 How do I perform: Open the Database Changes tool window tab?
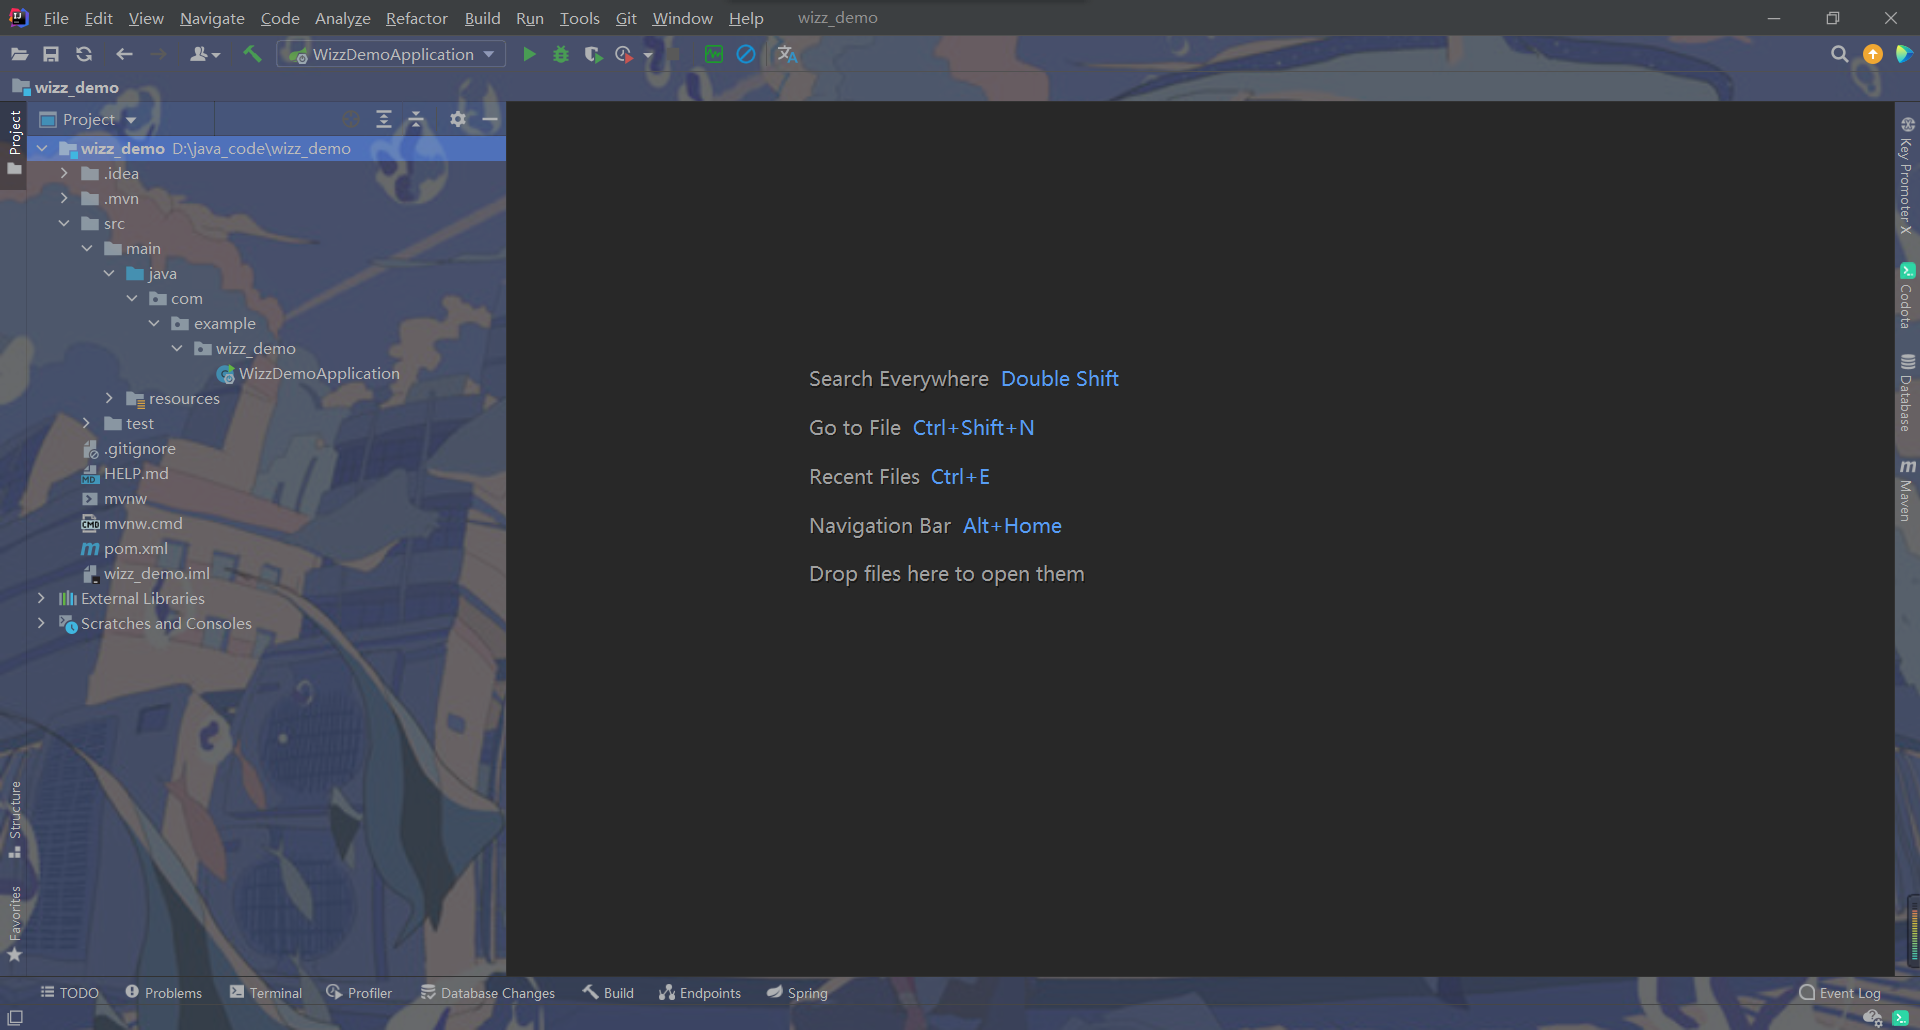[488, 993]
